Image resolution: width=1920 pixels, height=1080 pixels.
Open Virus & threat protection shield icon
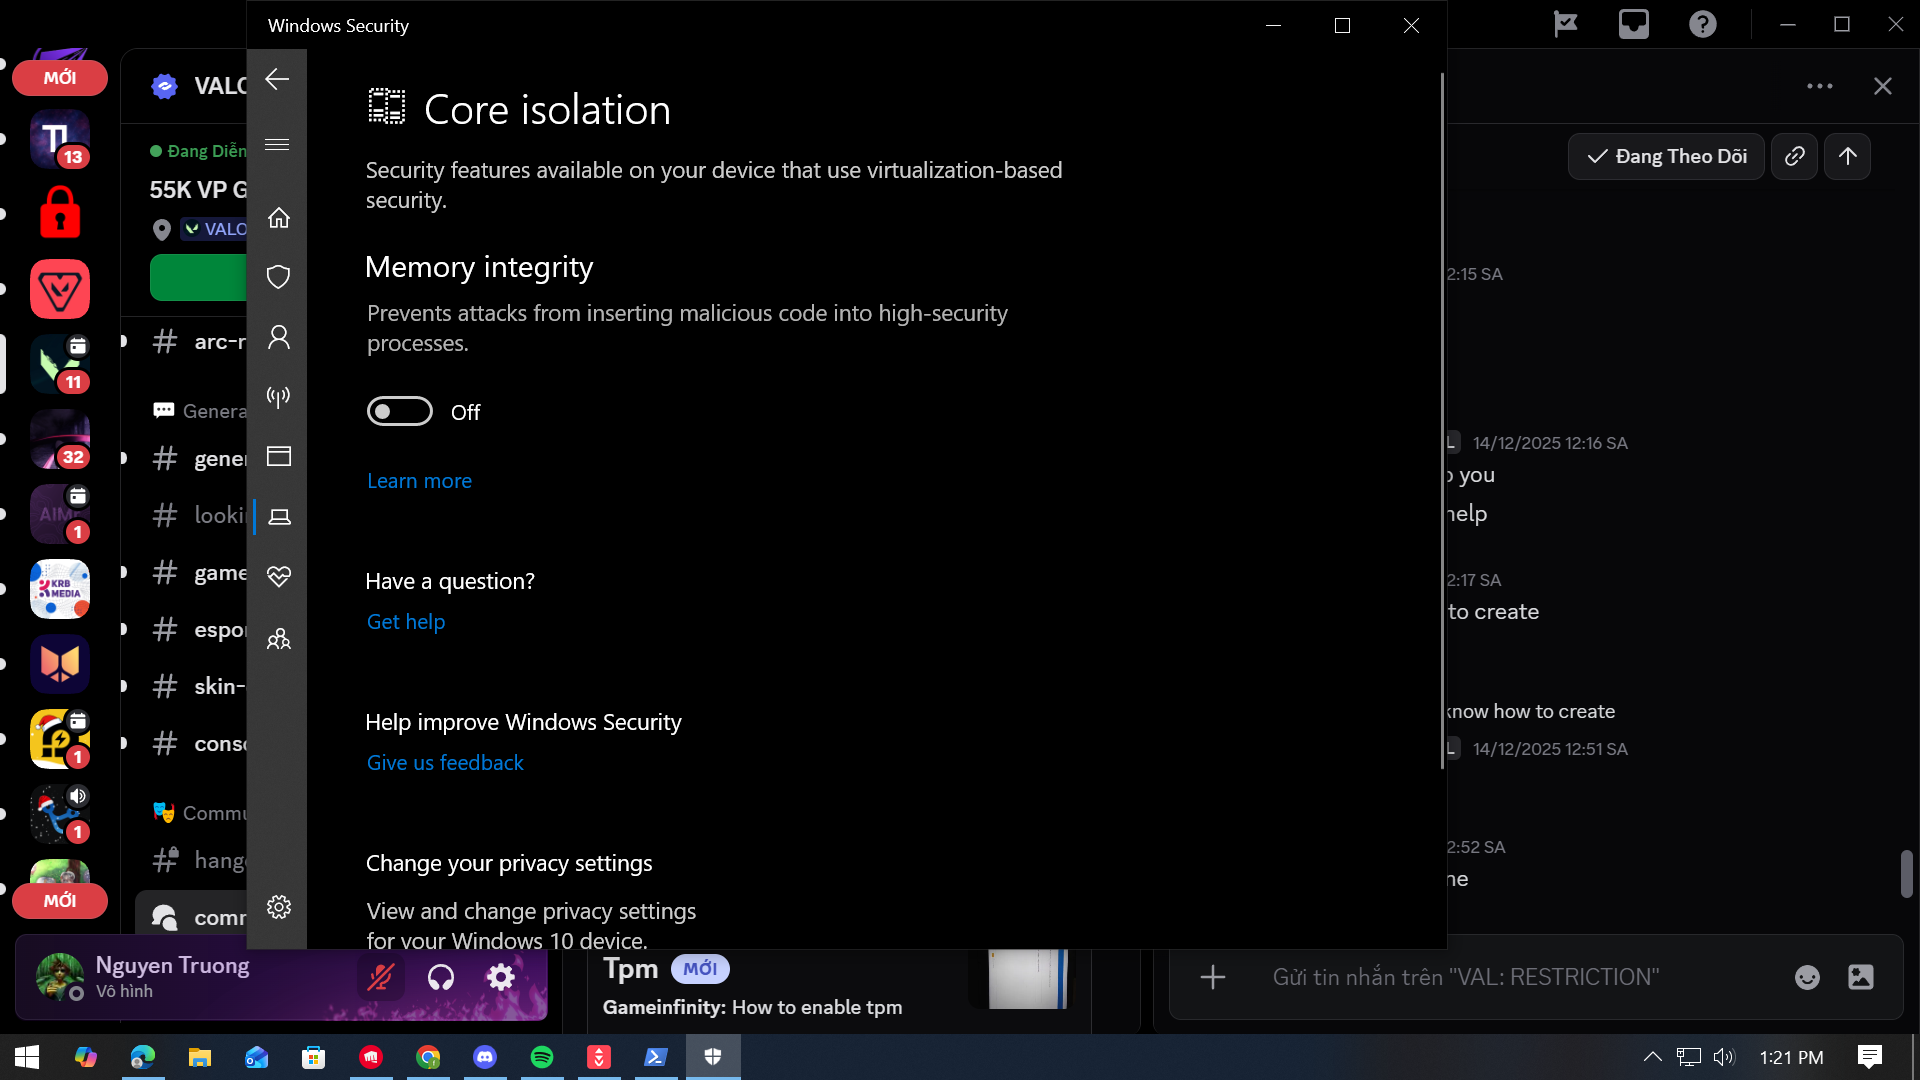coord(278,277)
